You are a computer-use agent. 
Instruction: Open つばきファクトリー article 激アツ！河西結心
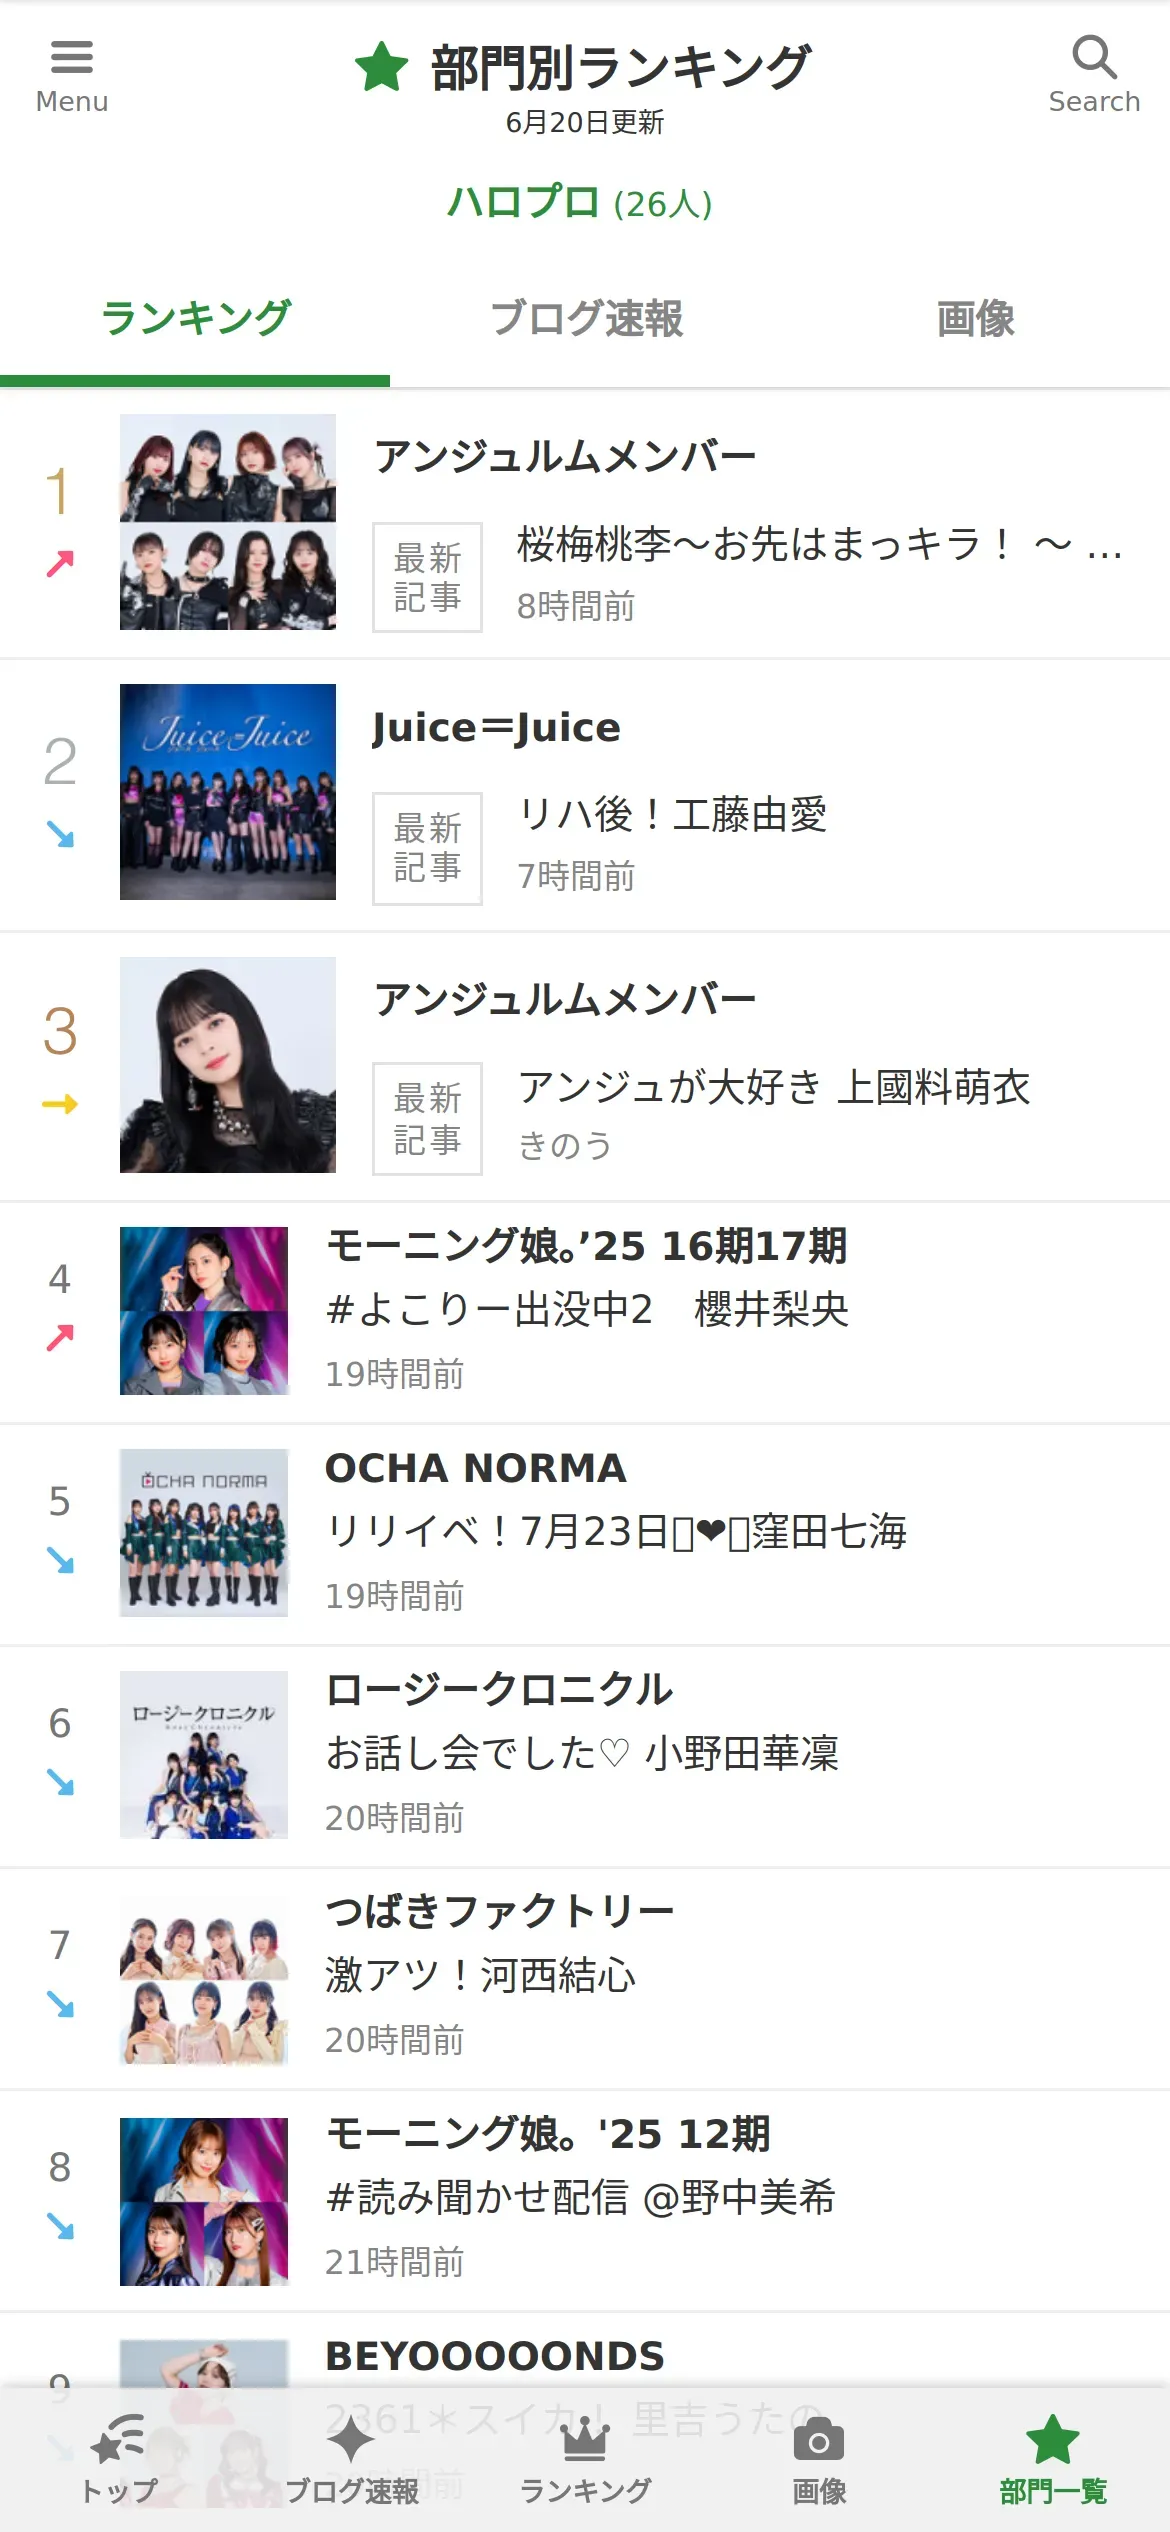tap(480, 1975)
